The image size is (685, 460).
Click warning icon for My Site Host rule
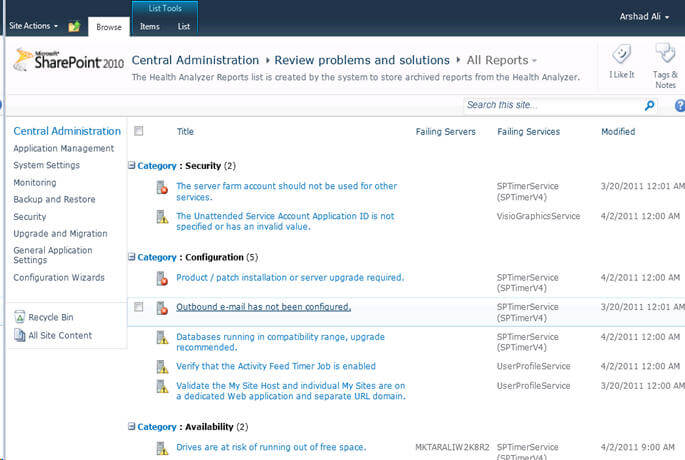162,386
